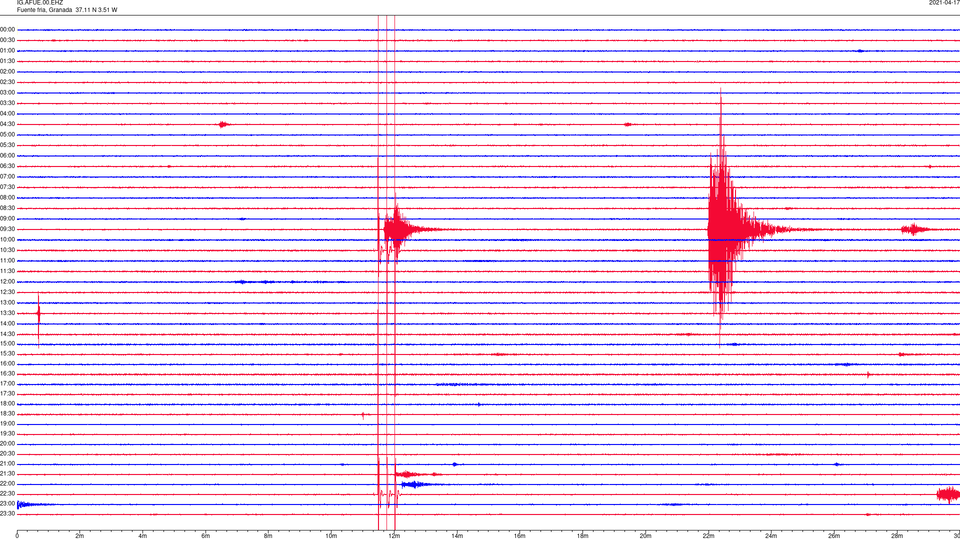960x540 pixels.
Task: Click the 10m tick label on time axis
Action: pos(331,536)
